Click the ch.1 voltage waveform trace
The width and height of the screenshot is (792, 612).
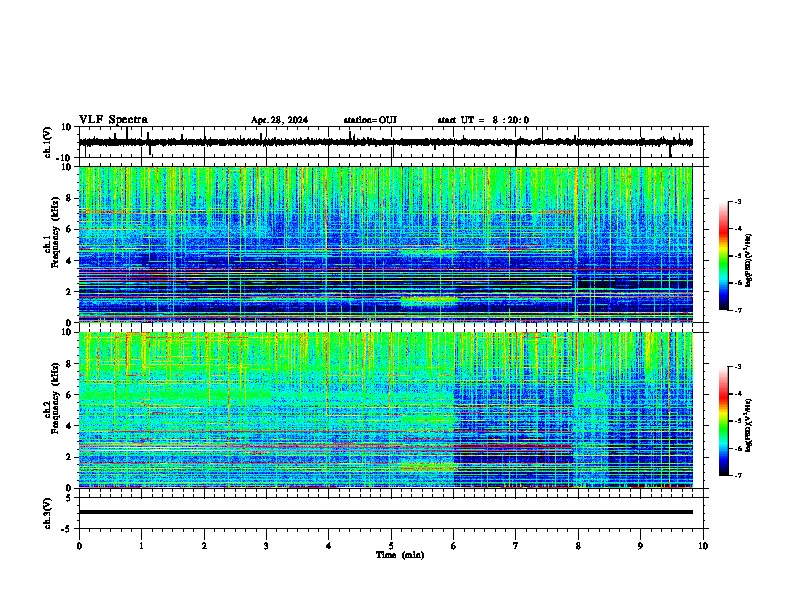tap(385, 142)
